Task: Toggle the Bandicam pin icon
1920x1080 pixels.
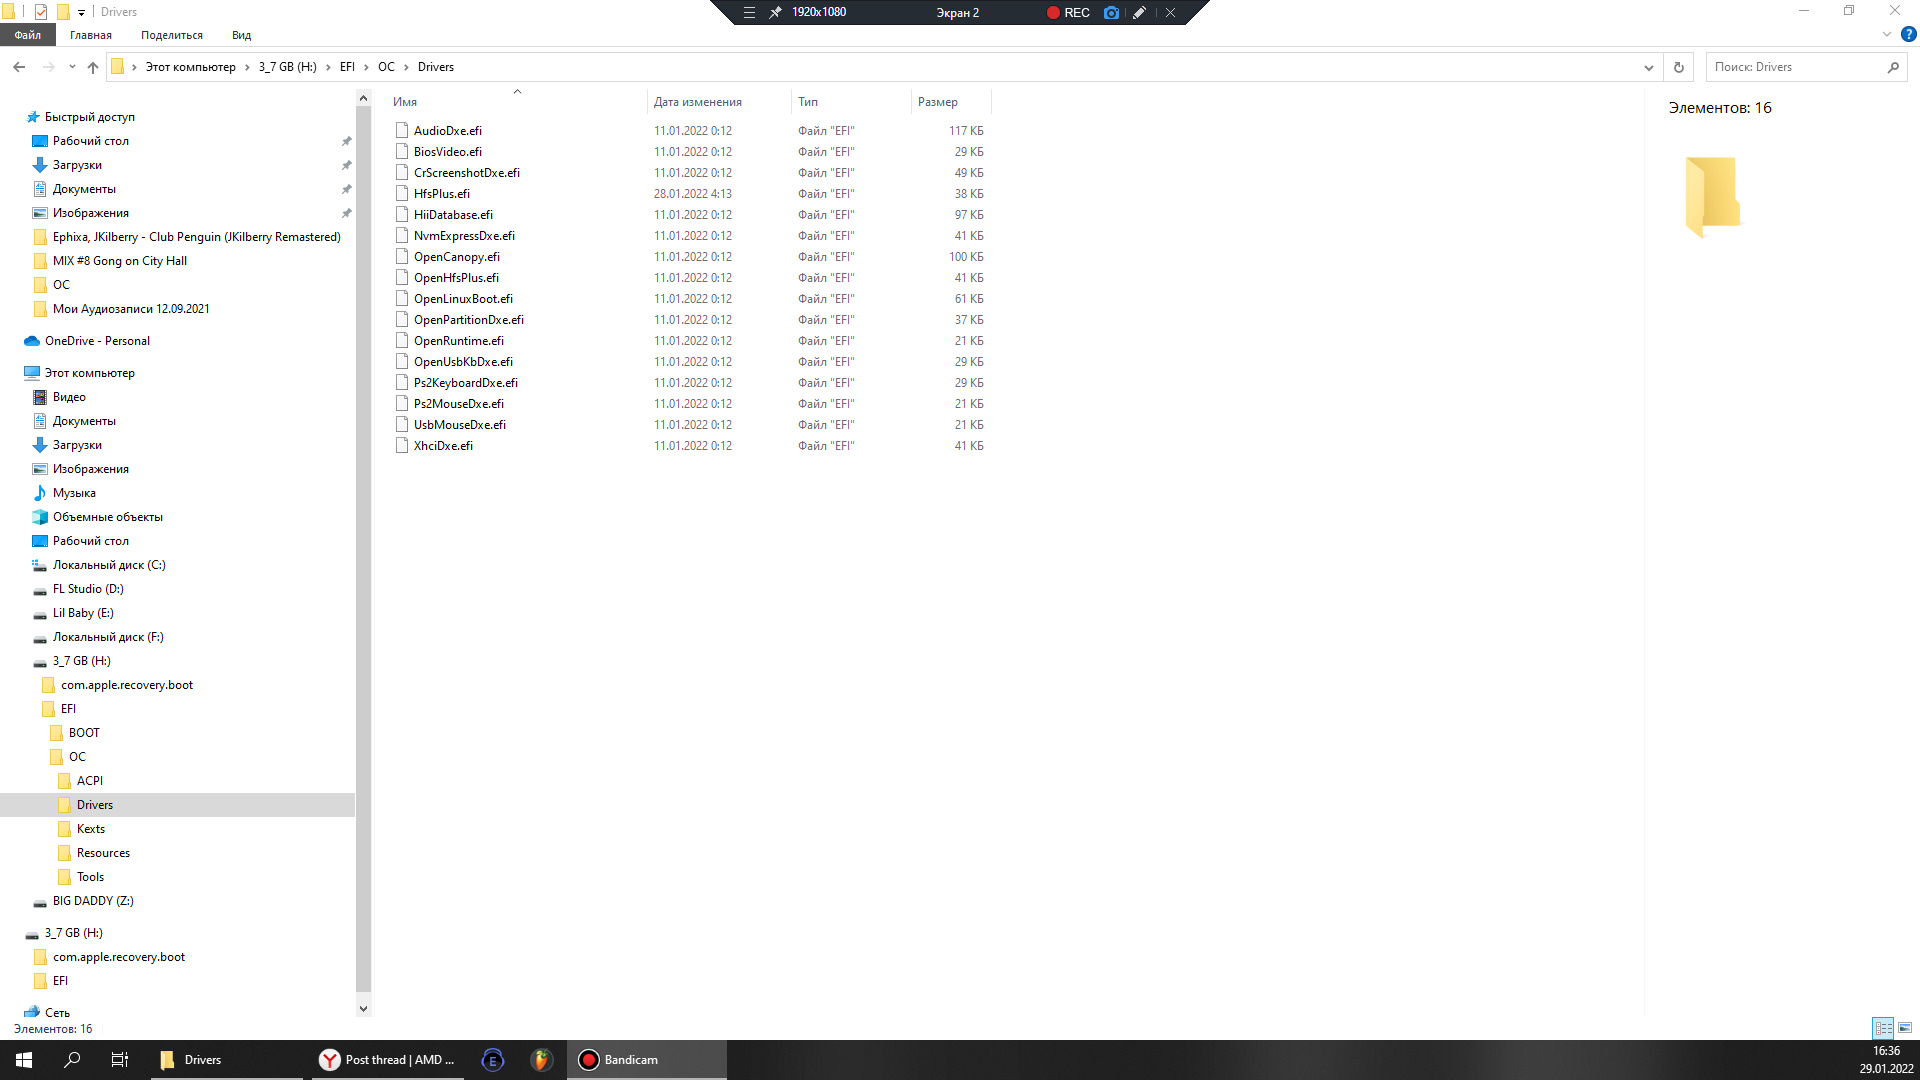Action: click(x=775, y=13)
